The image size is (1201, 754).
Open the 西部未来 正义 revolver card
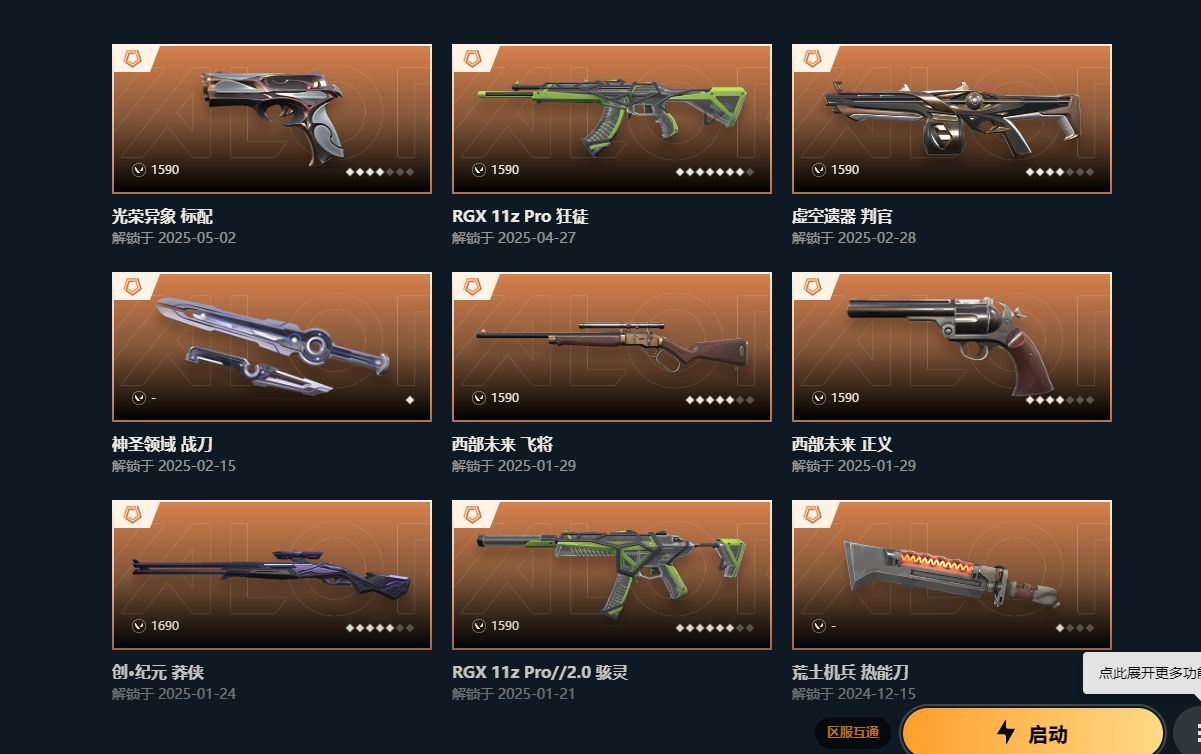(952, 347)
